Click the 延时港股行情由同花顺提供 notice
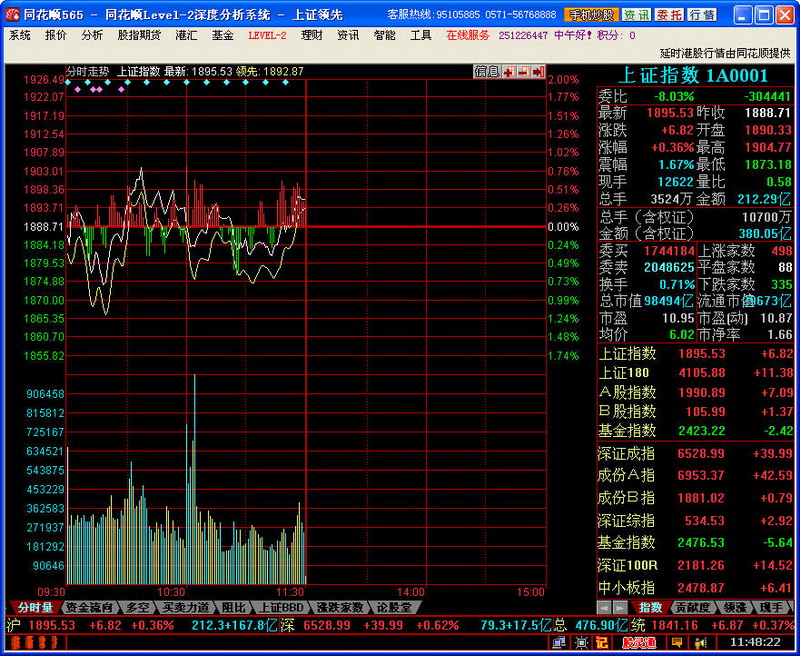This screenshot has height=656, width=800. click(x=725, y=53)
